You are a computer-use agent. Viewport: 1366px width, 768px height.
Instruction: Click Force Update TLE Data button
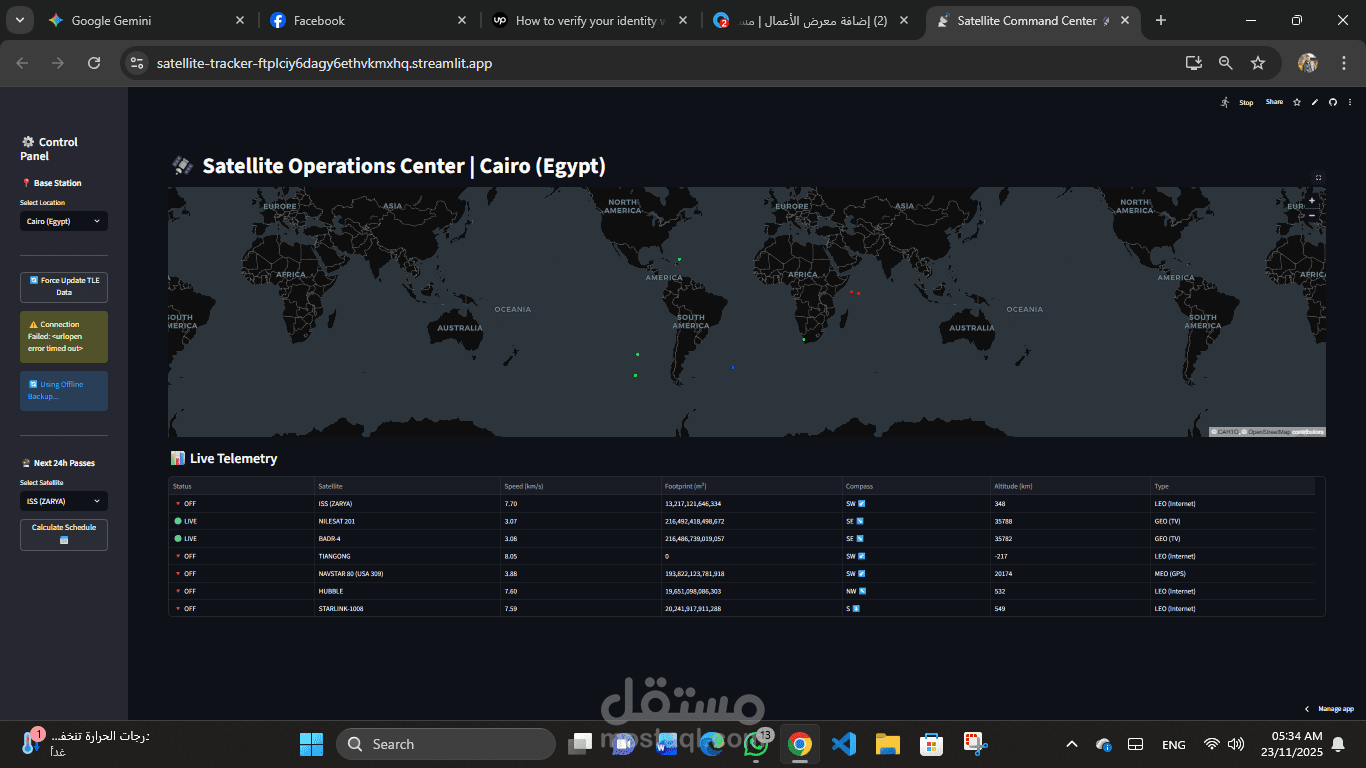click(64, 287)
